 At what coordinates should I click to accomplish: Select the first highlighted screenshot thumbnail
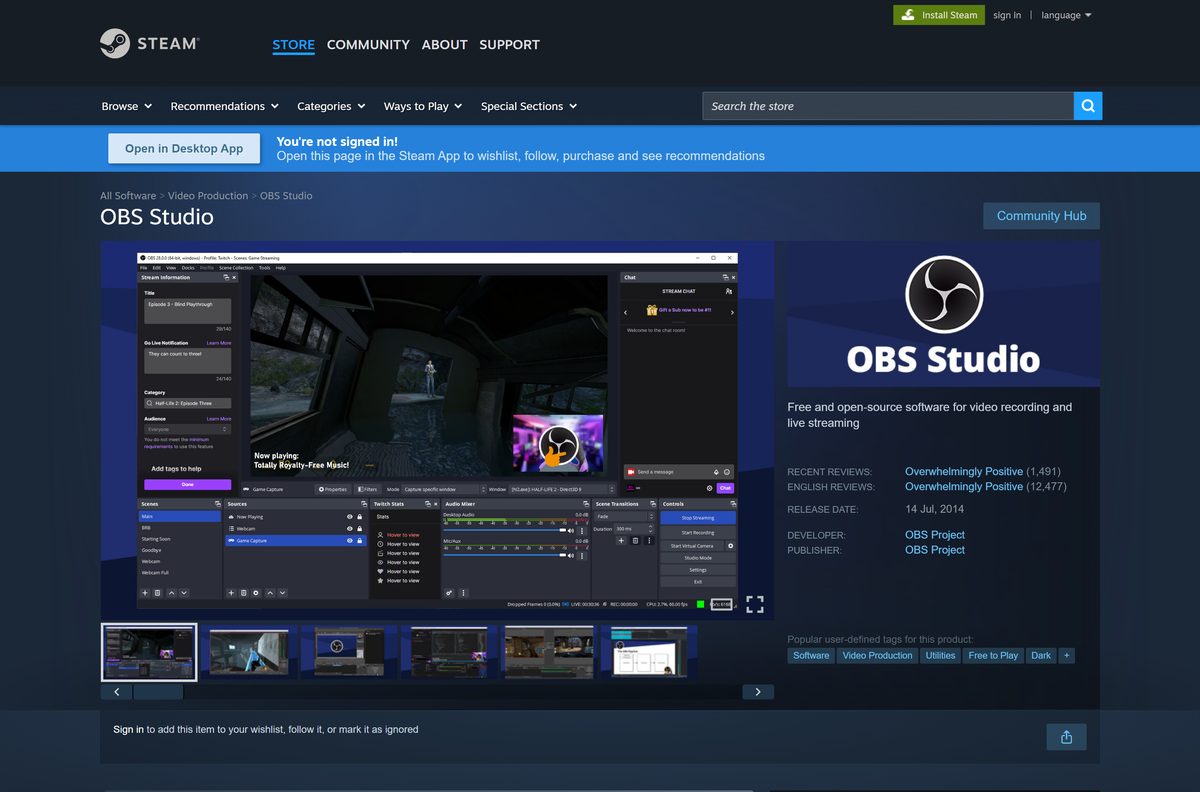pyautogui.click(x=149, y=652)
